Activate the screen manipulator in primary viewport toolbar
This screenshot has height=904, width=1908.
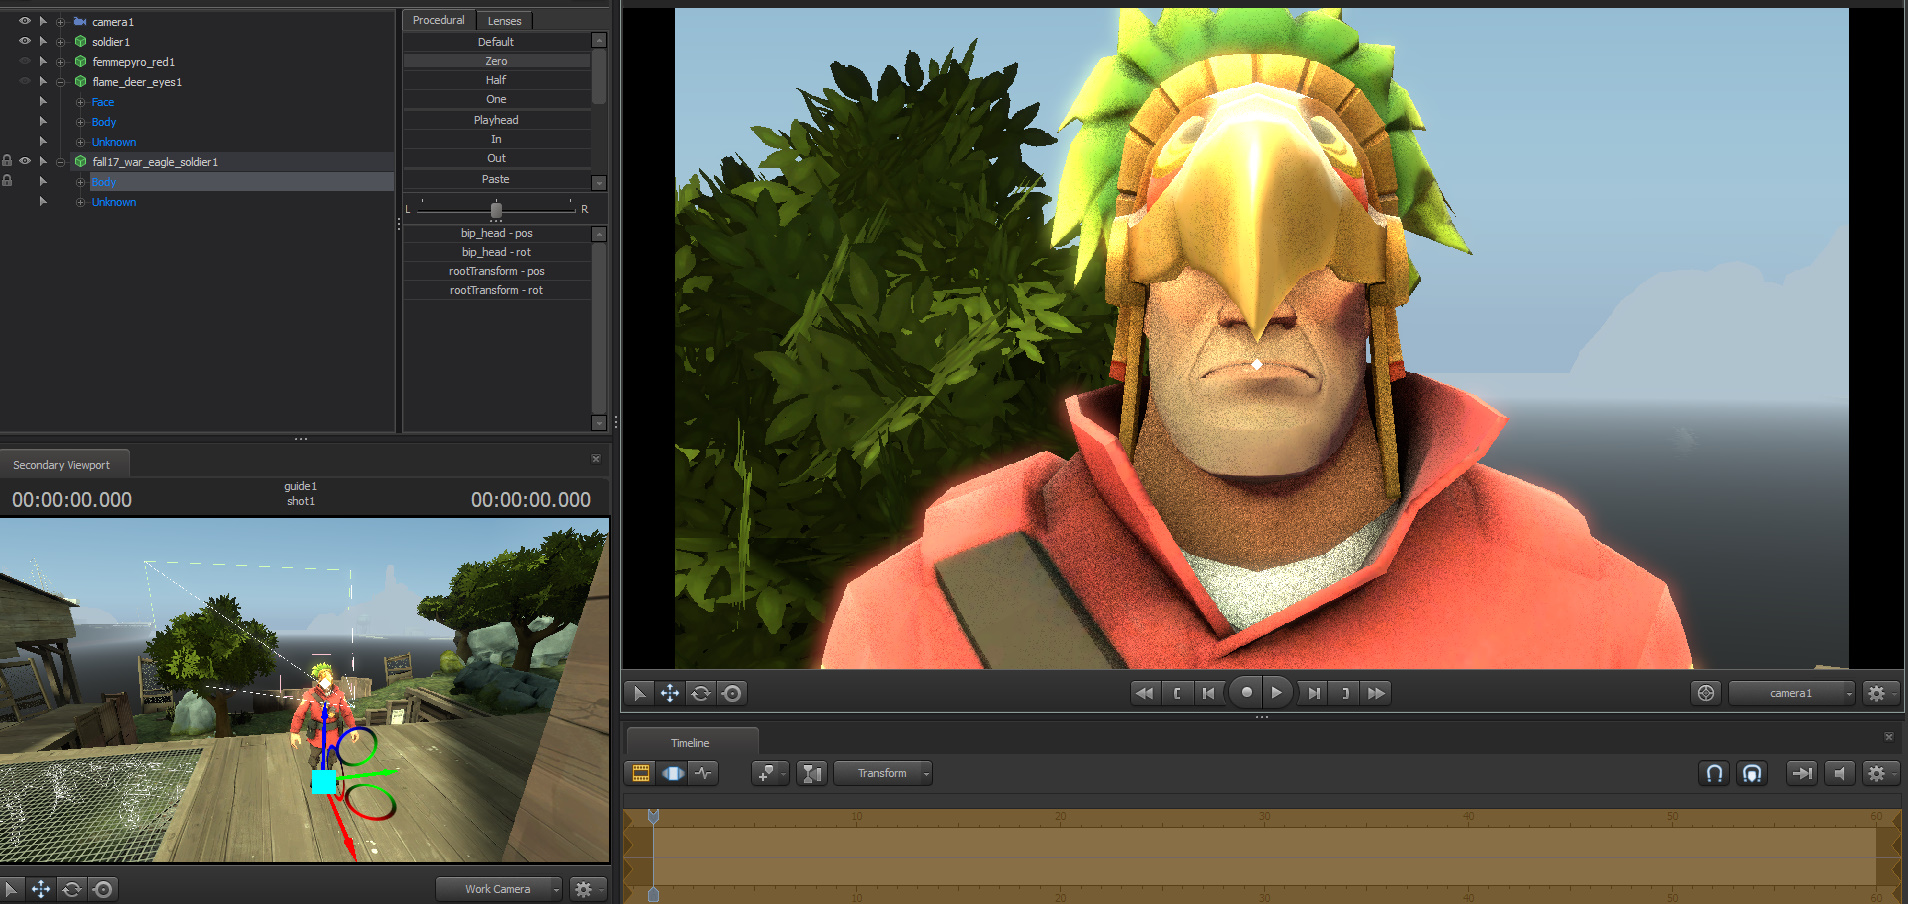pos(732,693)
